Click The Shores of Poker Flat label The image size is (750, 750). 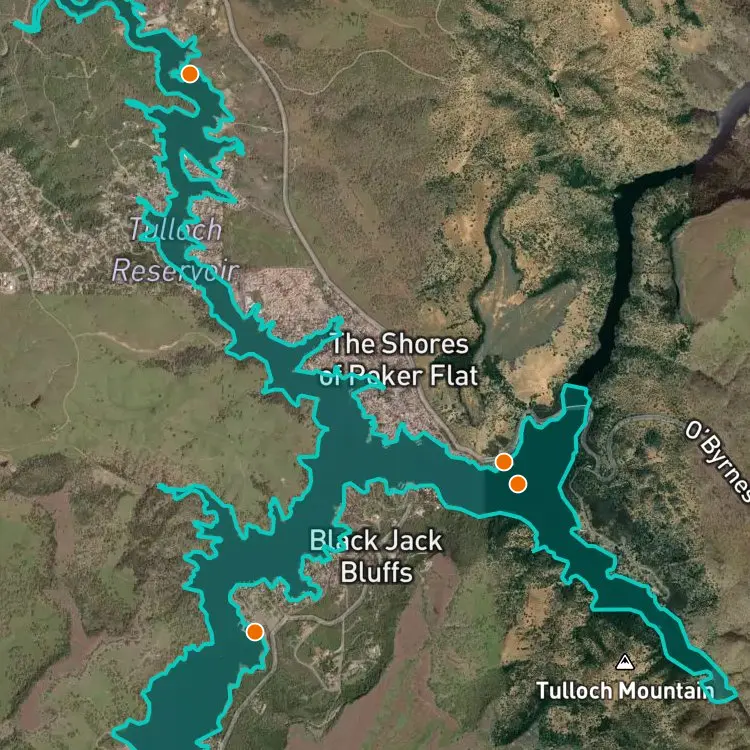tap(398, 360)
